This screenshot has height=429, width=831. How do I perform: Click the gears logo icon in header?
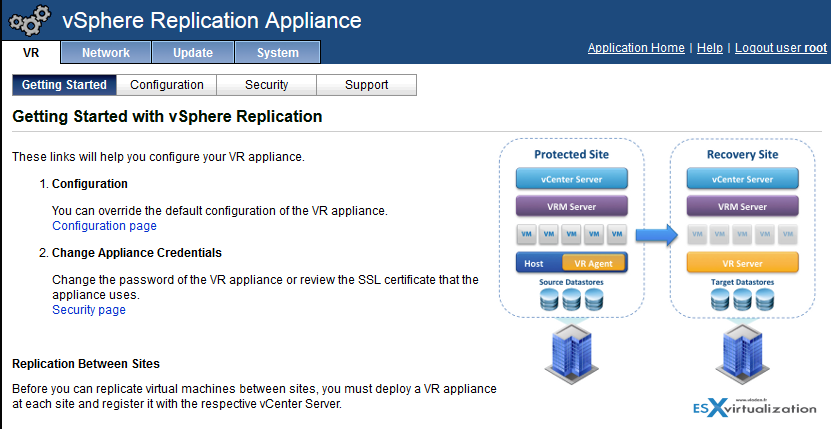pyautogui.click(x=30, y=20)
